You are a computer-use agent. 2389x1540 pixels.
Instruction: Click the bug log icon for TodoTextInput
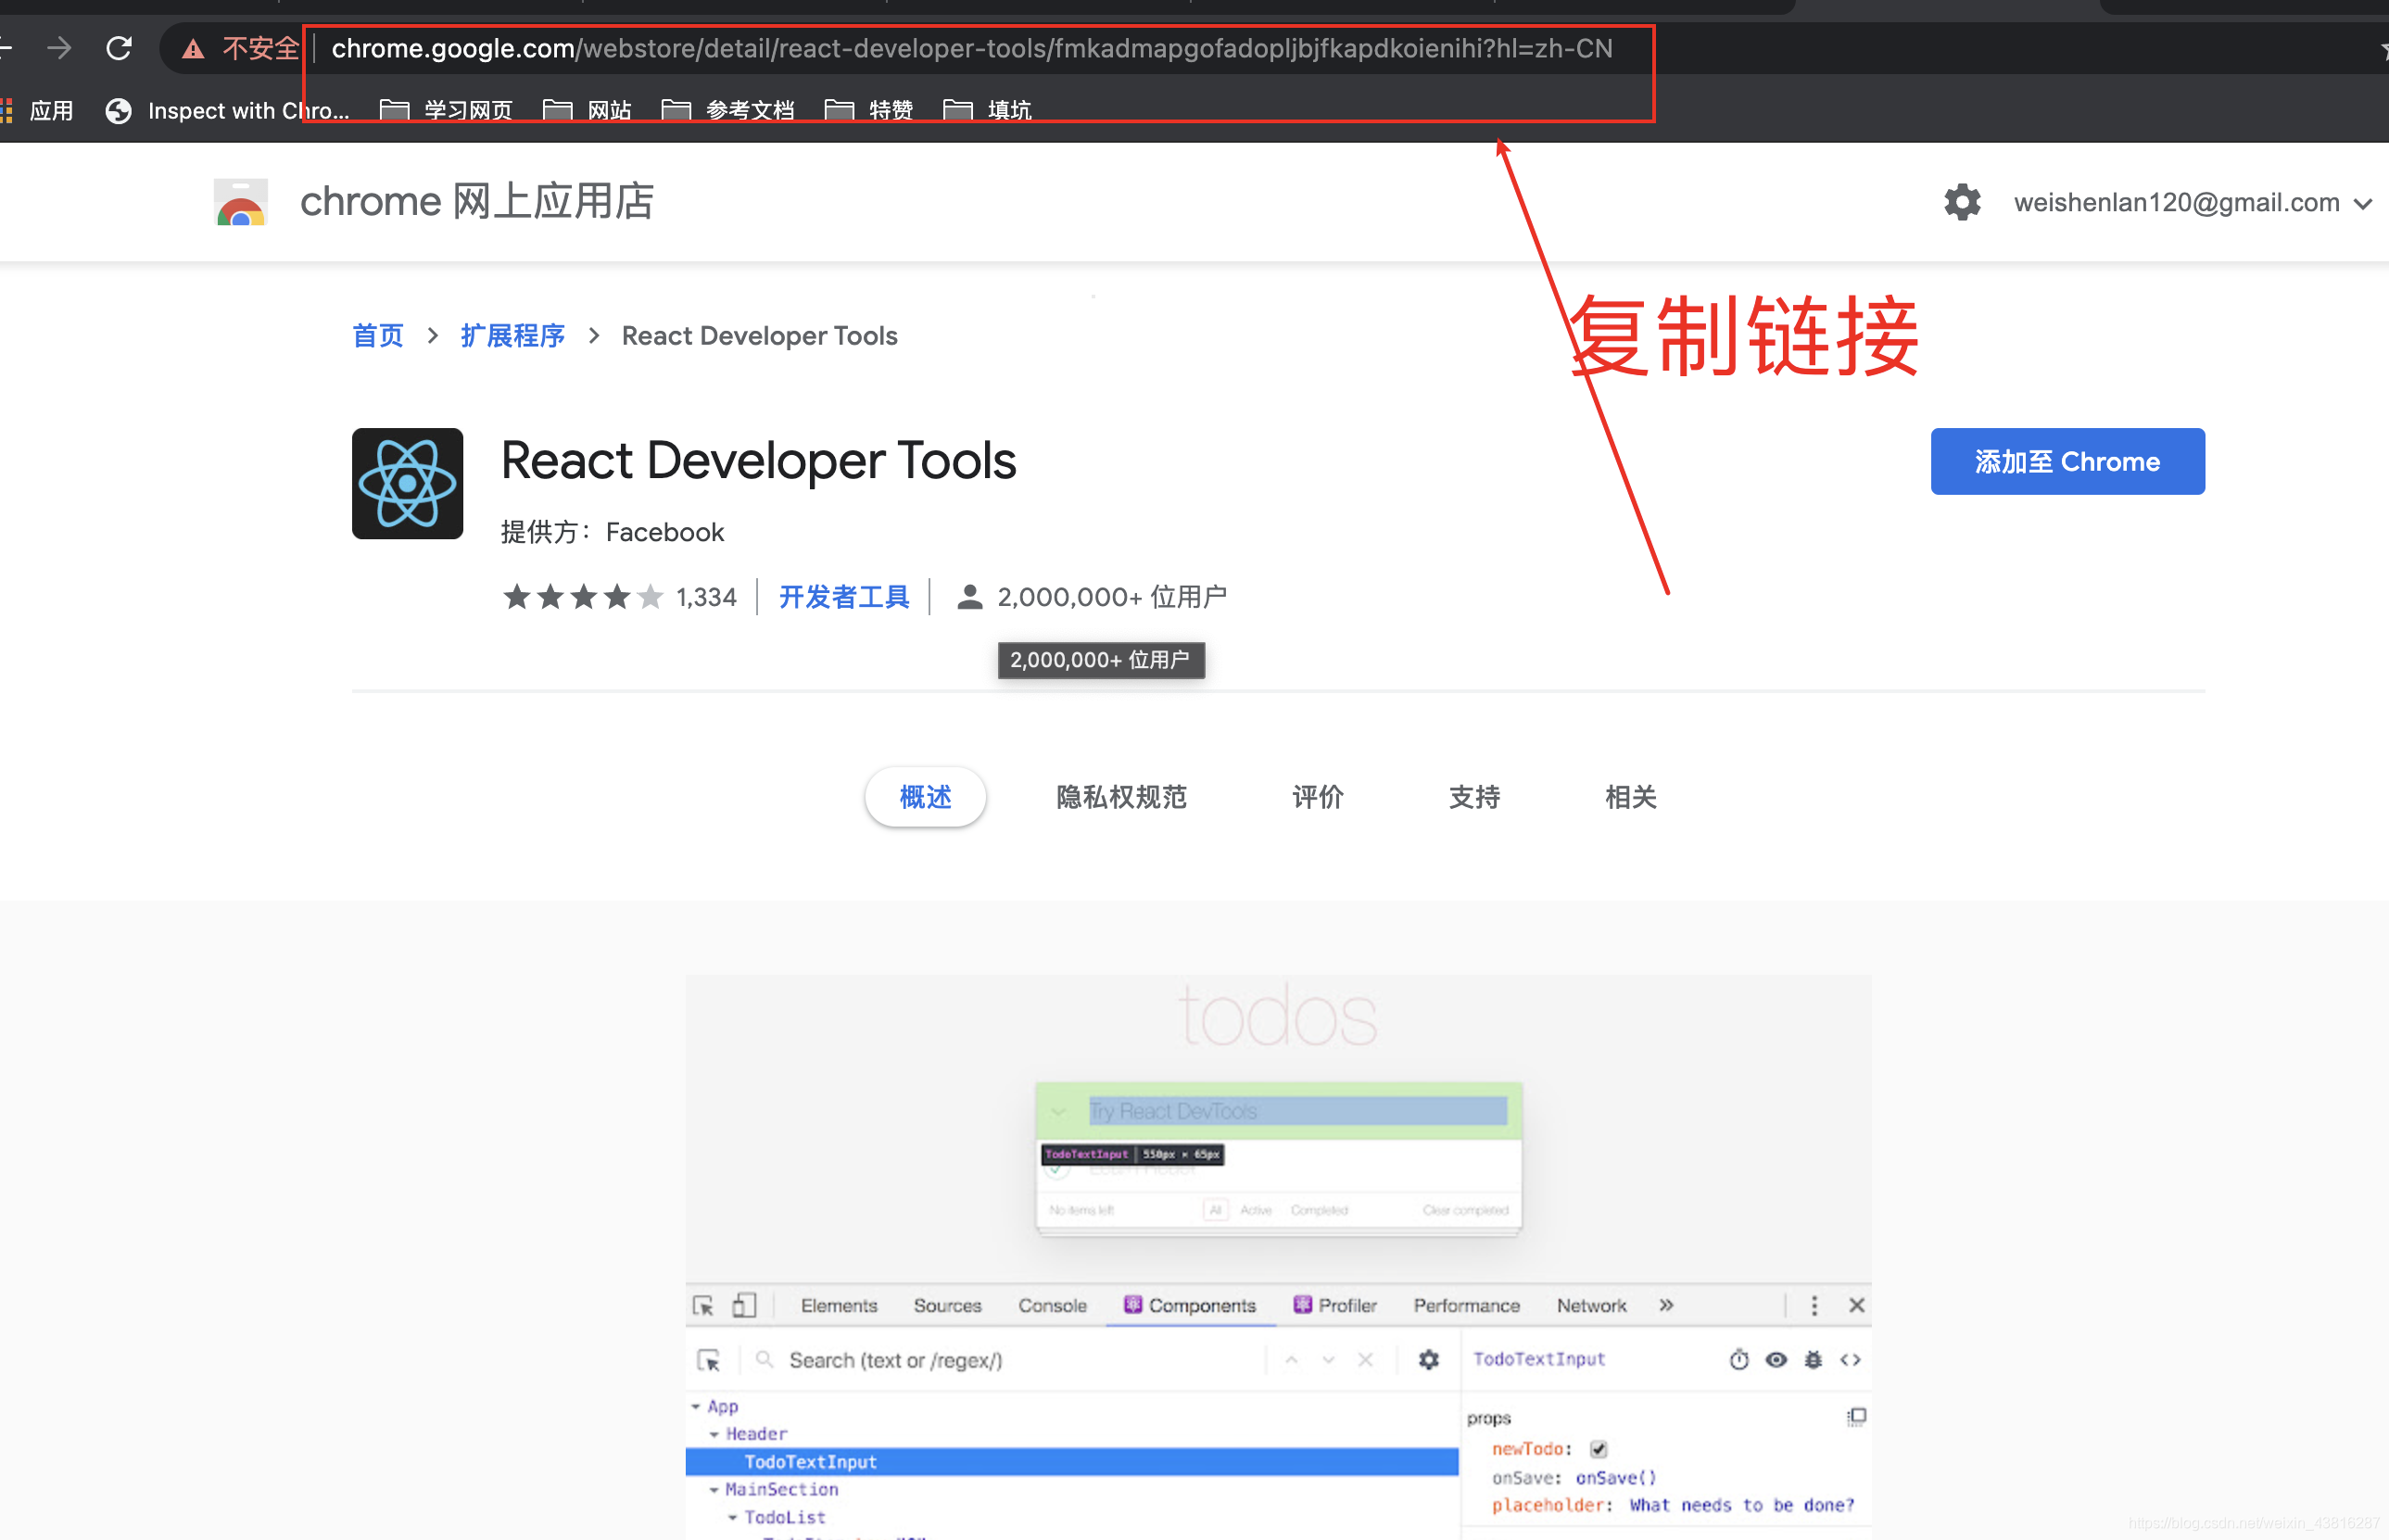1813,1360
